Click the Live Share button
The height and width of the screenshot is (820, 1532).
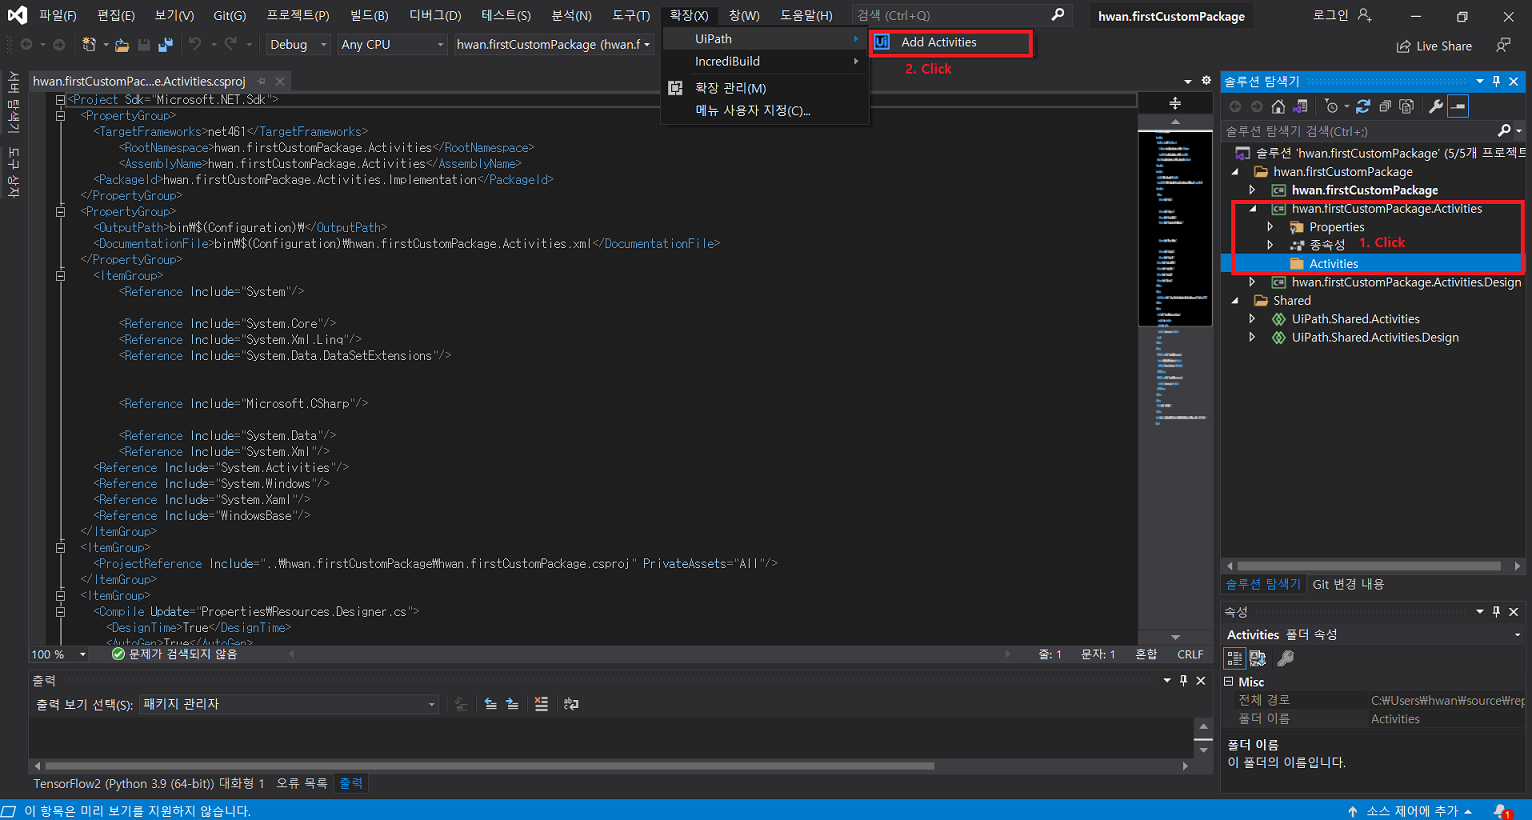(x=1434, y=45)
